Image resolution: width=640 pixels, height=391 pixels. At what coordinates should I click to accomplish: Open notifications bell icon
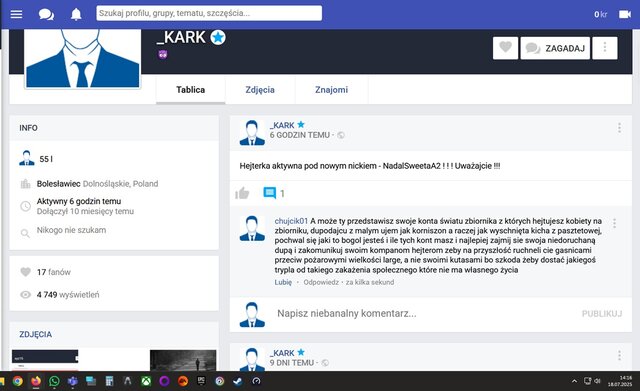76,14
